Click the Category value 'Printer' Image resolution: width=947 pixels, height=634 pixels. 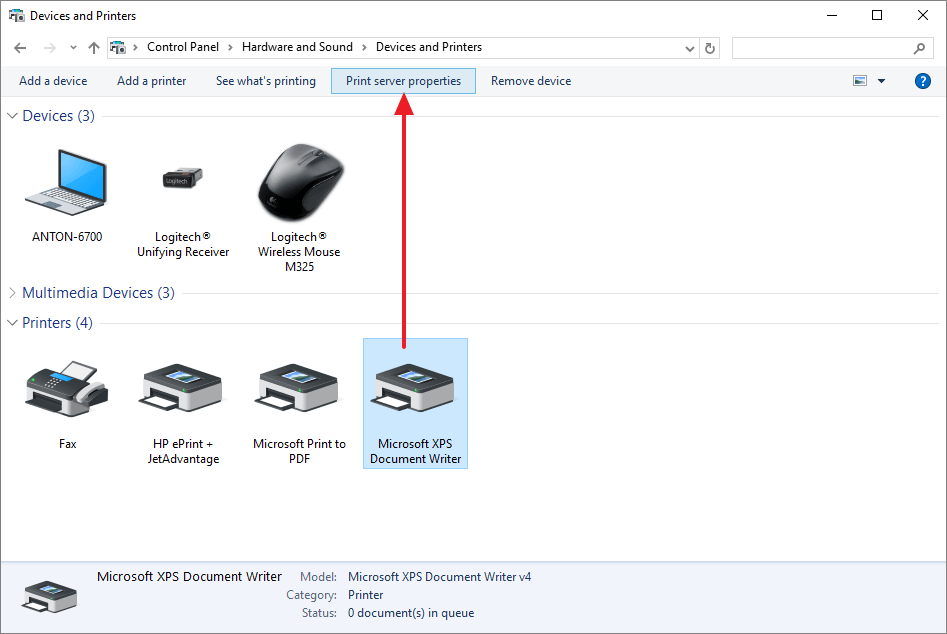(x=365, y=595)
